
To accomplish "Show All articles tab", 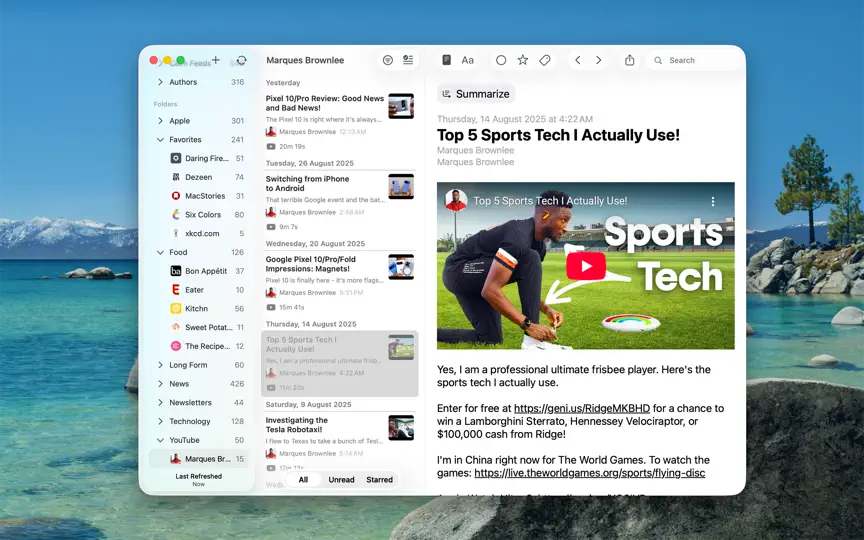I will click(x=303, y=479).
